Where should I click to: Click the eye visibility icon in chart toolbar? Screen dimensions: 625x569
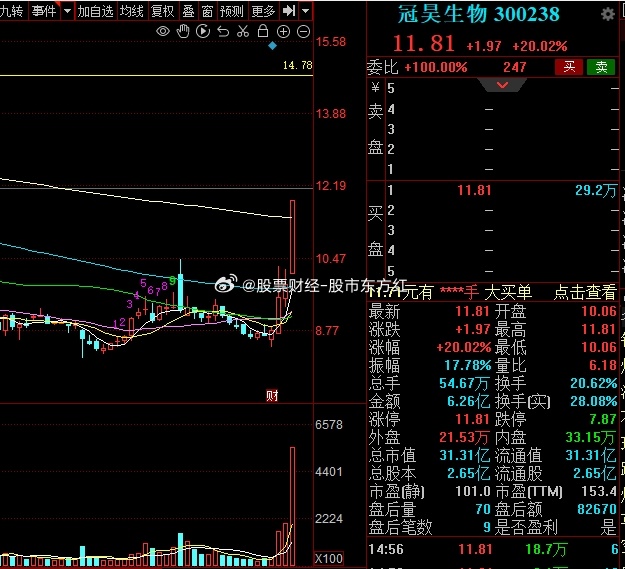(163, 32)
